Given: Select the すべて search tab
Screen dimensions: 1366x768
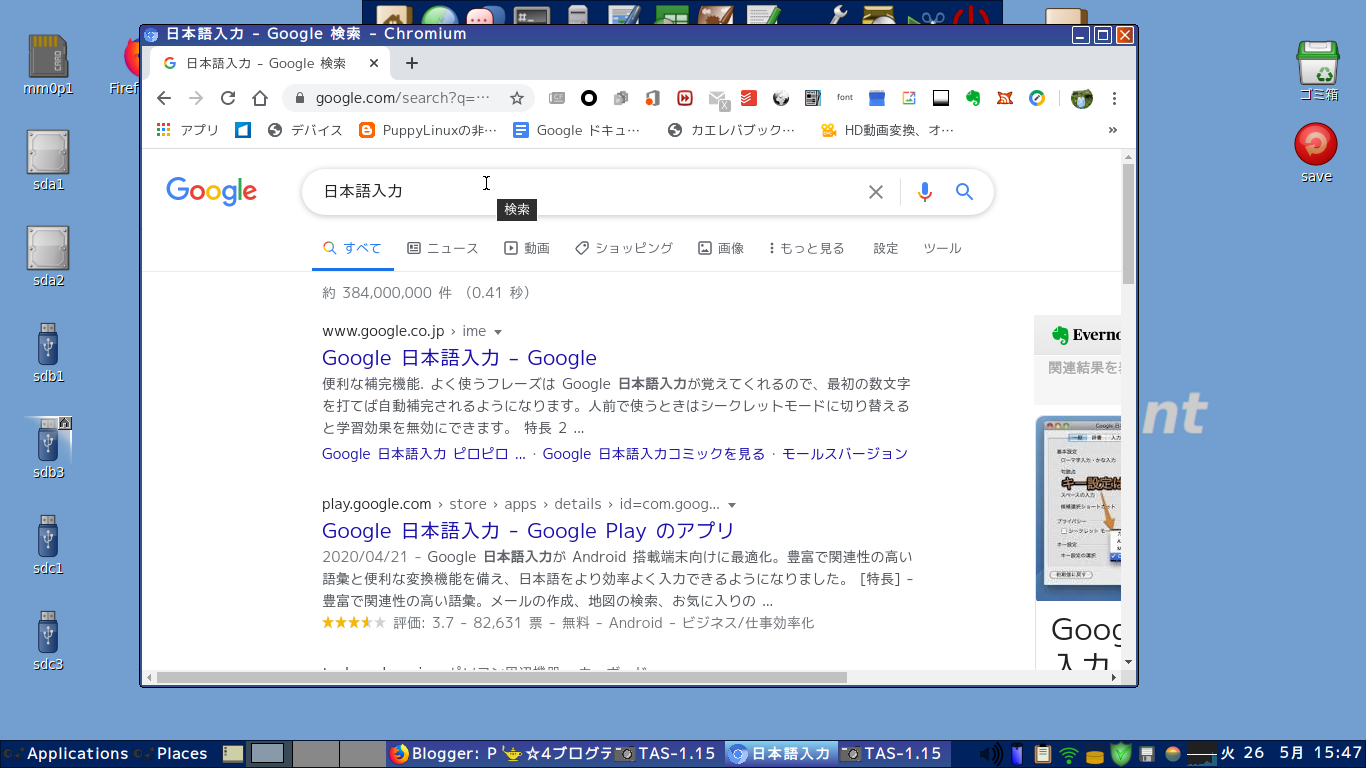Looking at the screenshot, I should [x=353, y=248].
